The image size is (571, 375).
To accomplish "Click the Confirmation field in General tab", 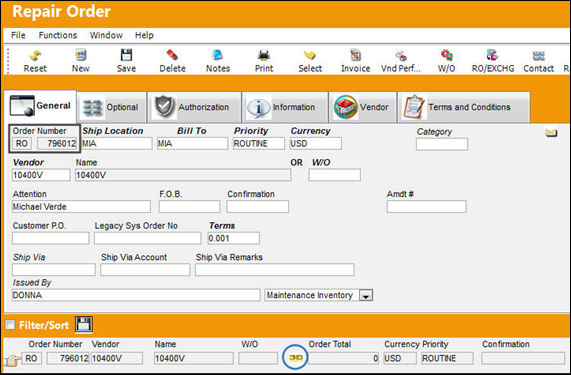I will pos(257,206).
